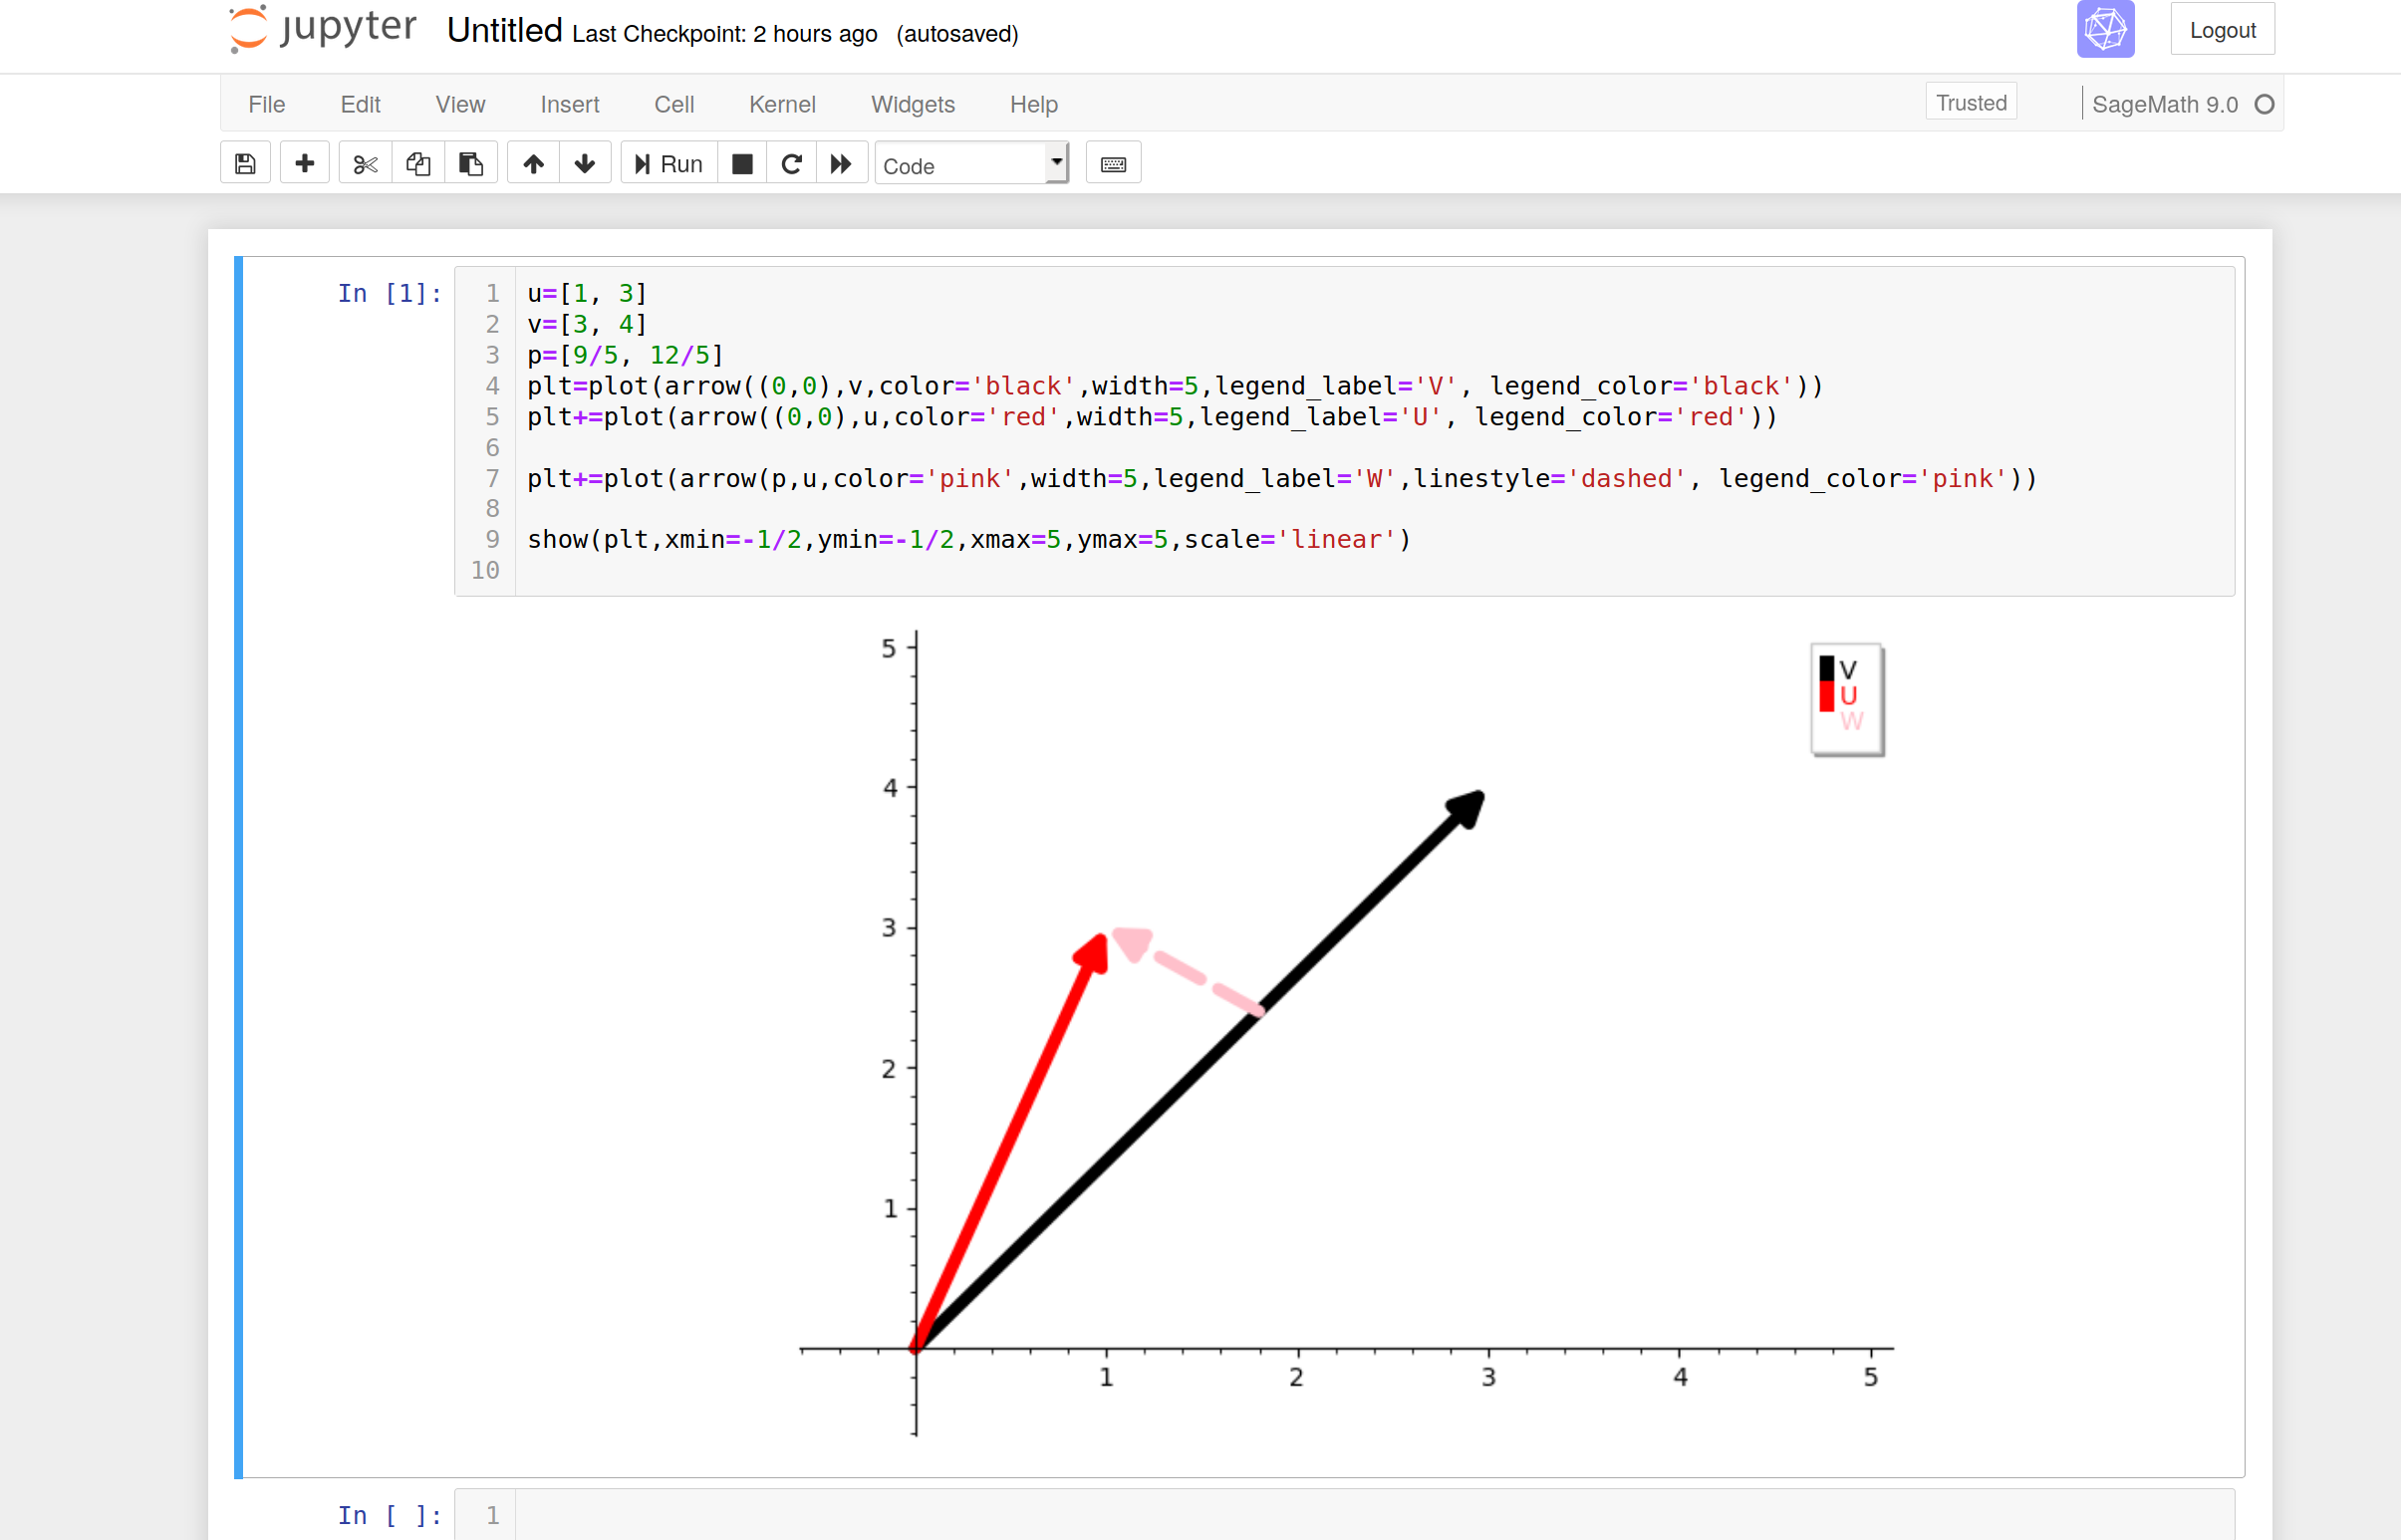2401x1540 pixels.
Task: Cut selected cells with the scissors icon
Action: click(x=365, y=164)
